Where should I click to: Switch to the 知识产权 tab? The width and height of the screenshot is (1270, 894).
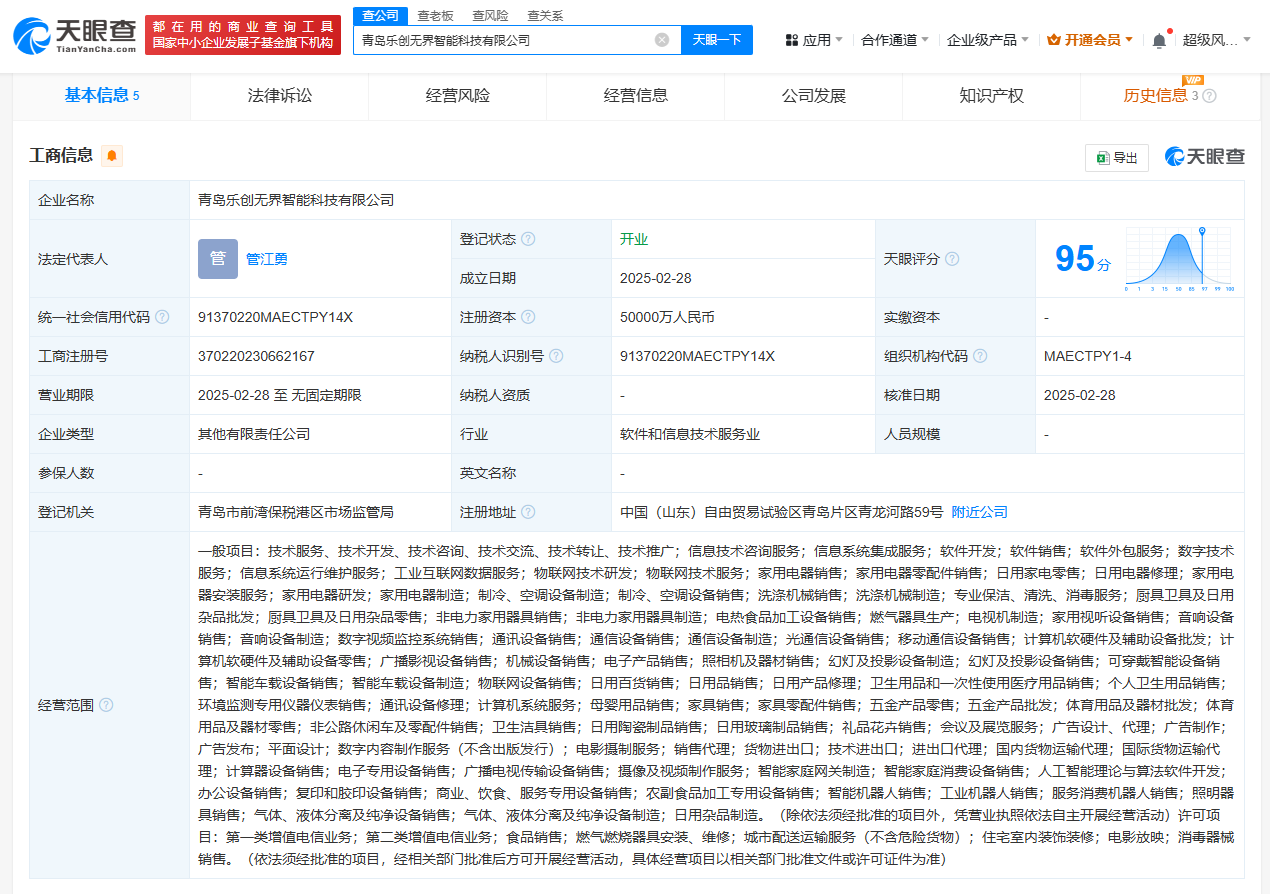[991, 96]
